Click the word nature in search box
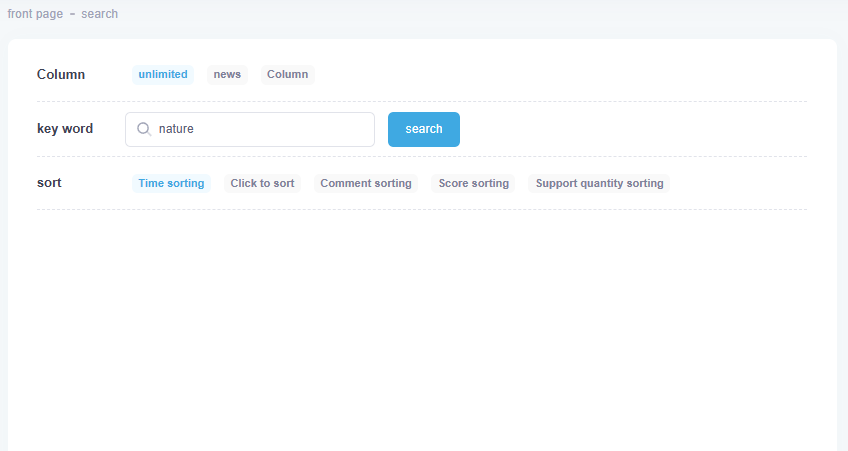 [x=176, y=129]
